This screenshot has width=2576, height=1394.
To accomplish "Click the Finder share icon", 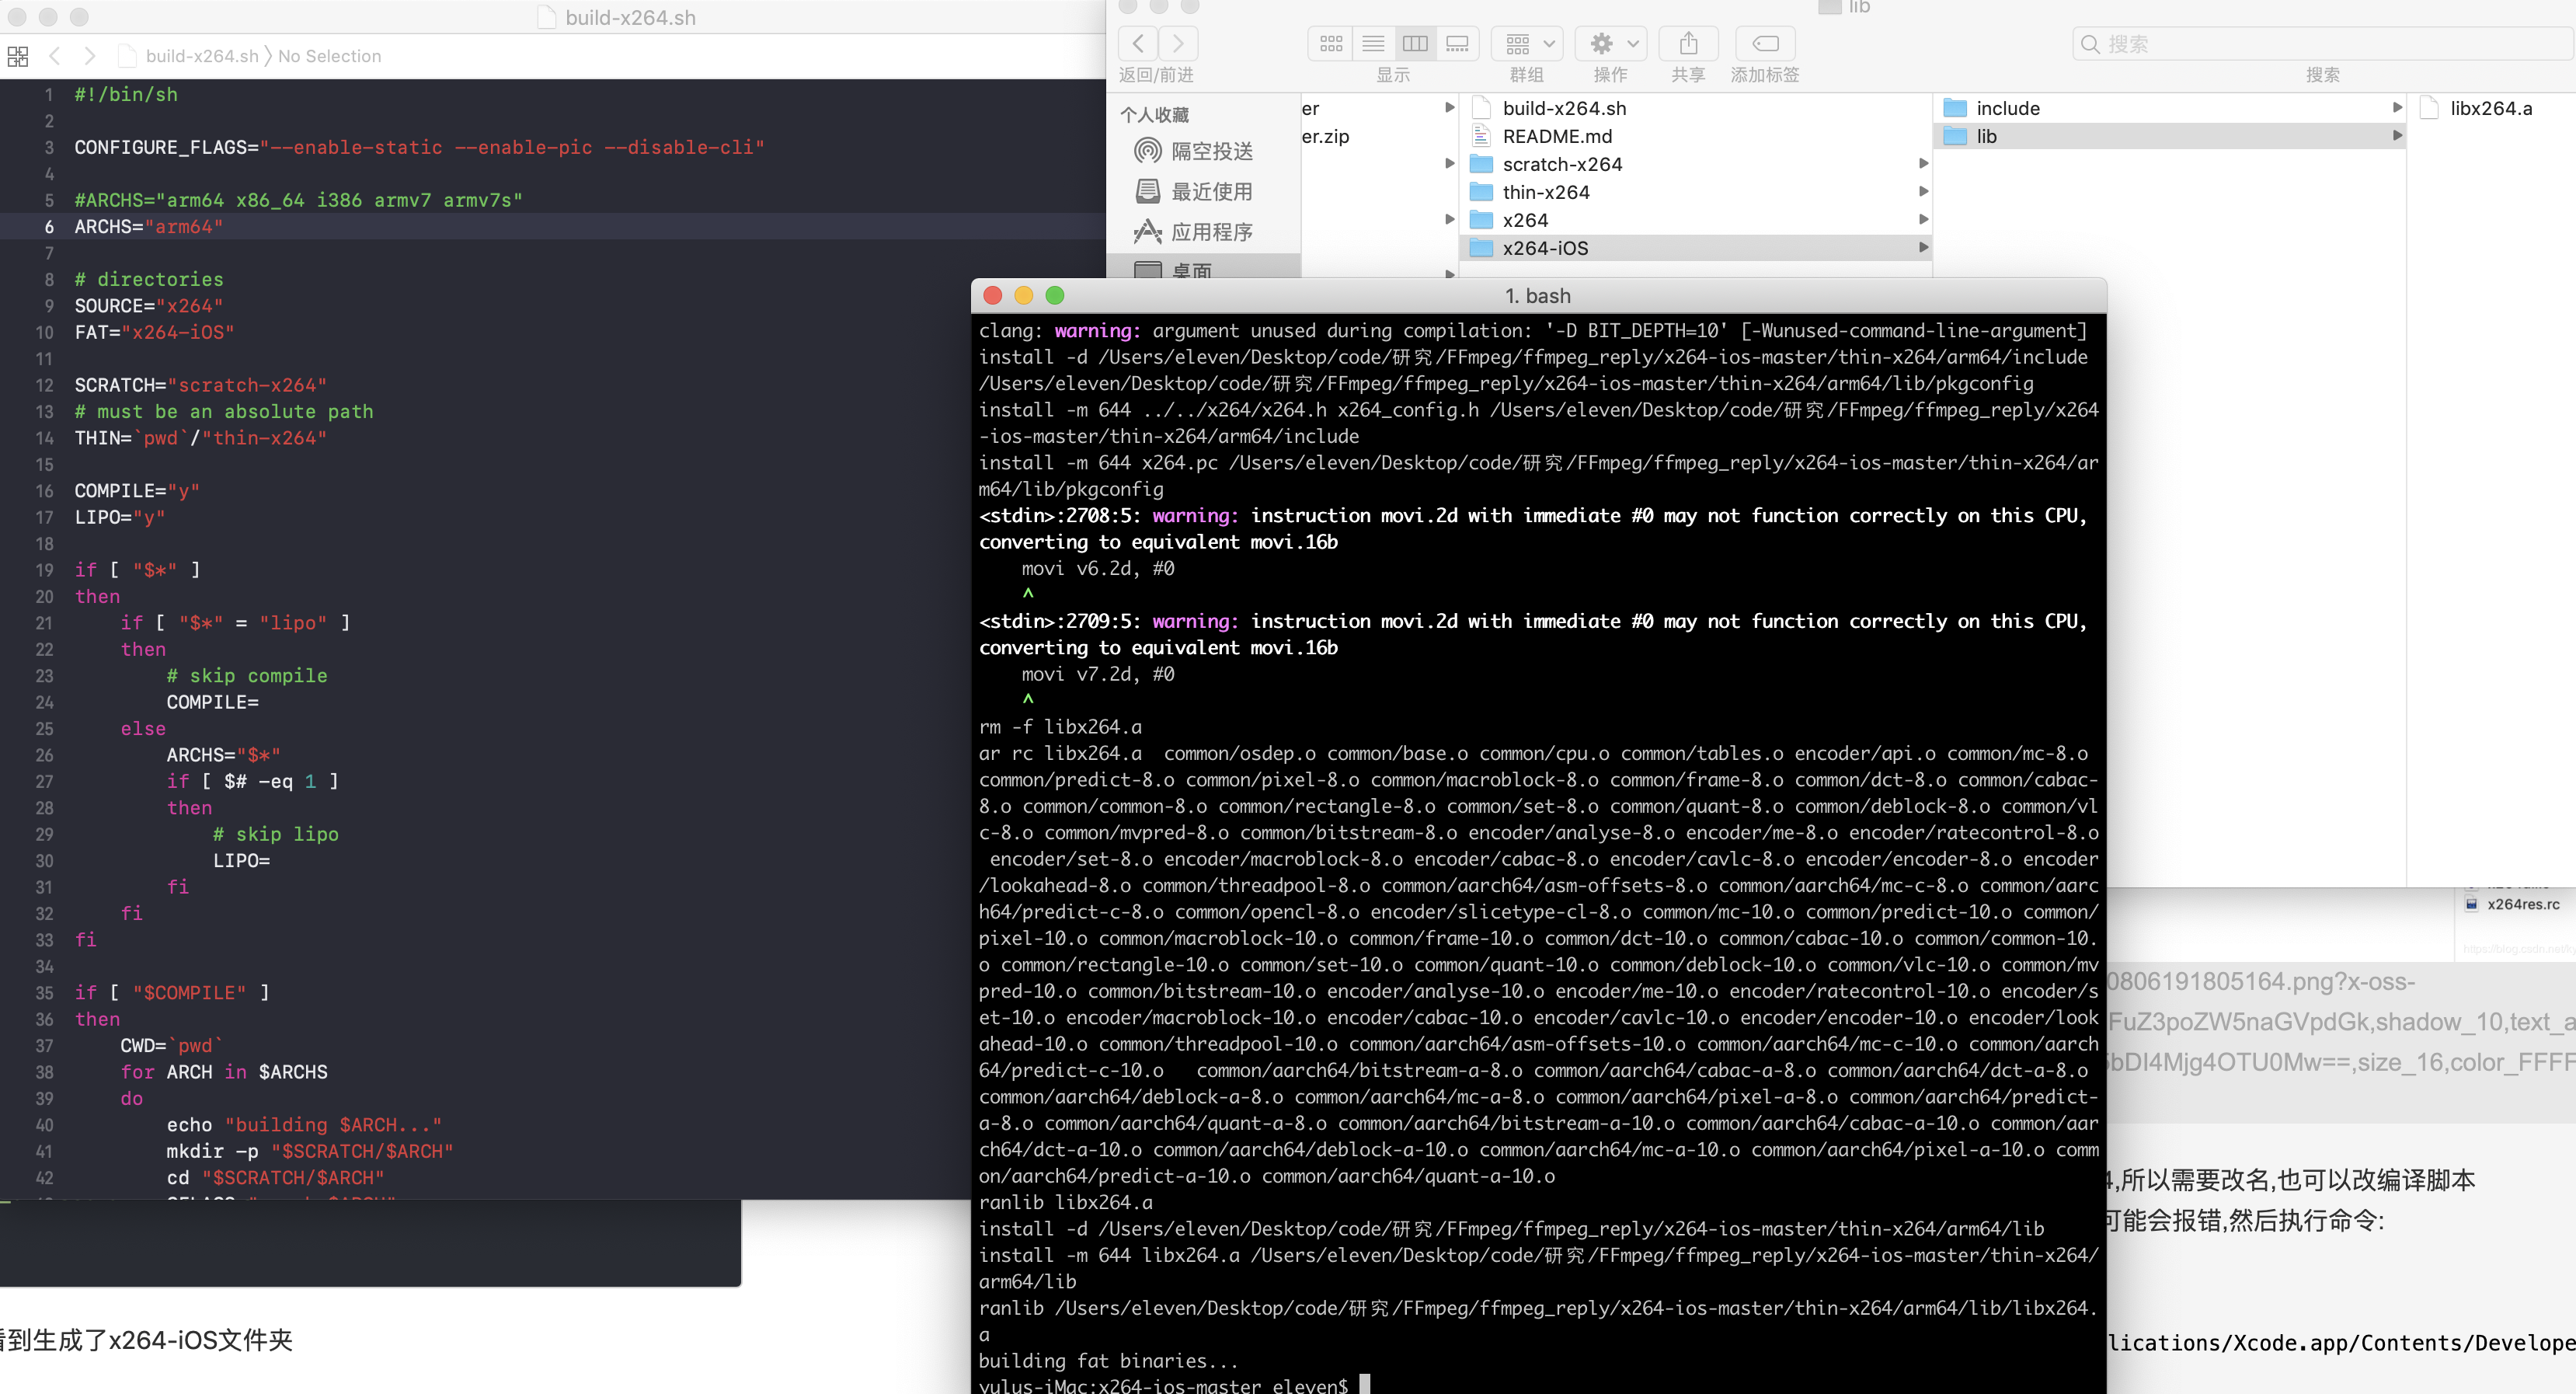I will coord(1688,43).
